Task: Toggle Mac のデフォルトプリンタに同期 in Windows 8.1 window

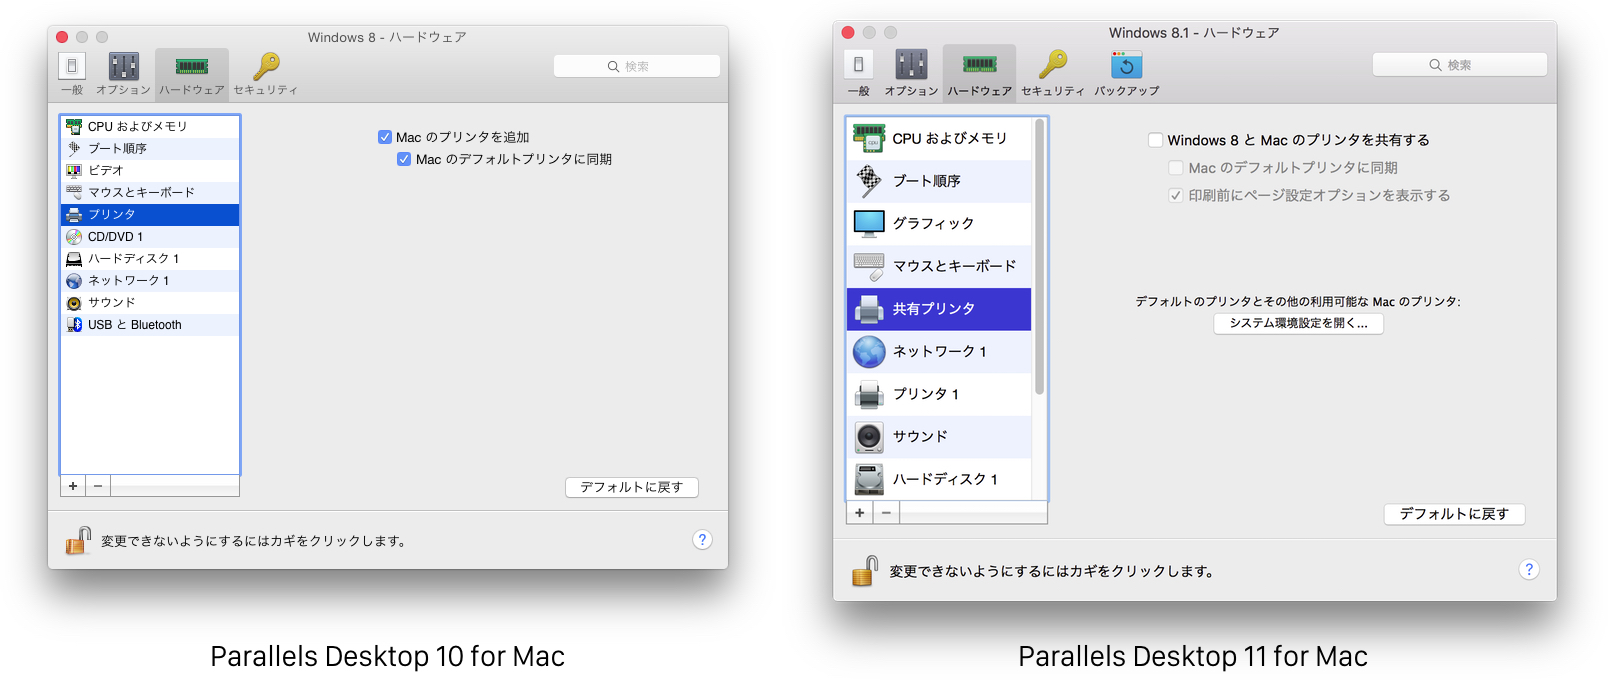Action: point(1176,168)
